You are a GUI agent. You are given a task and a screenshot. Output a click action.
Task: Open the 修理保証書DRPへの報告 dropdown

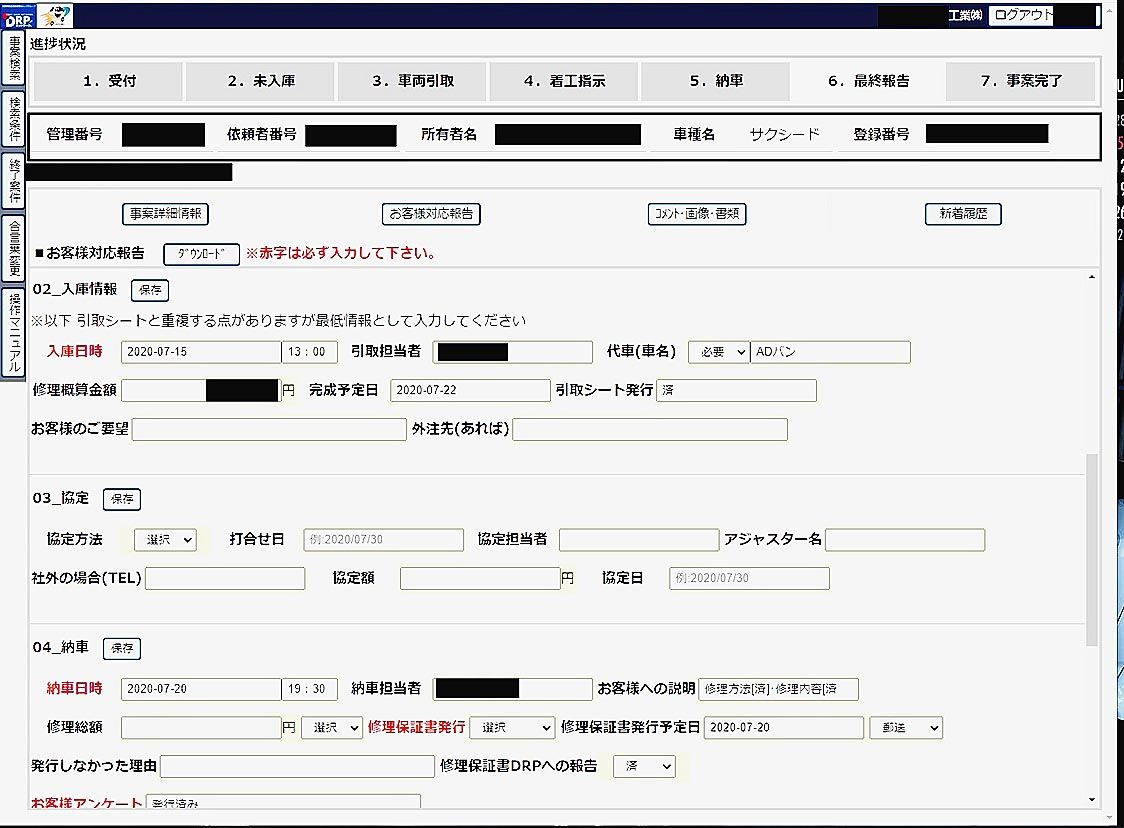[x=644, y=766]
